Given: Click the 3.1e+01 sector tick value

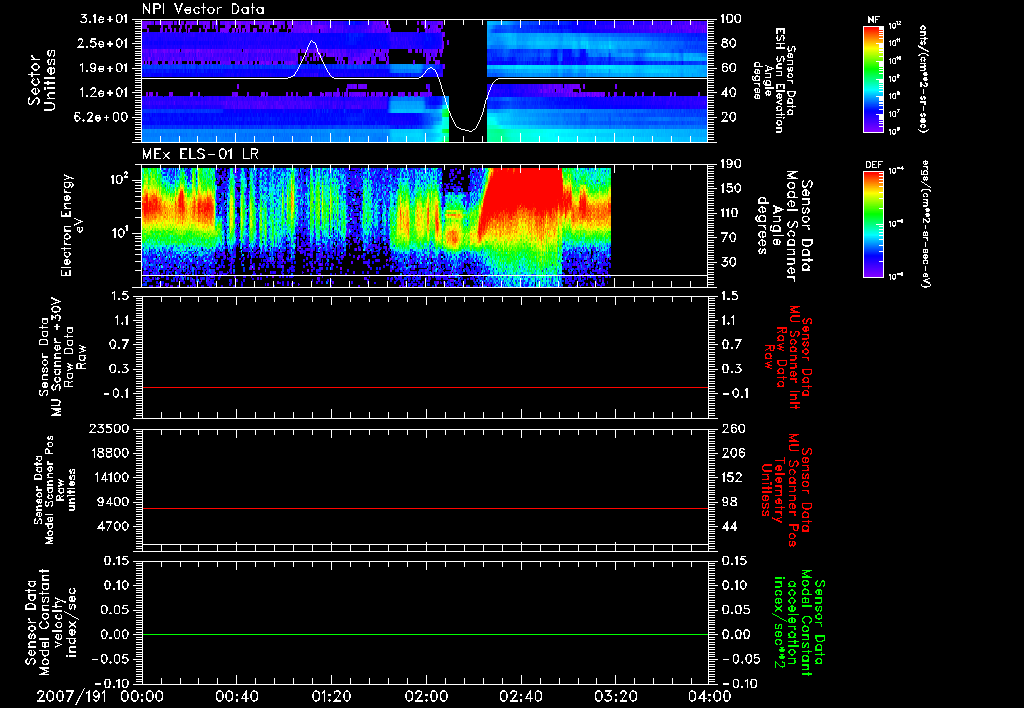Looking at the screenshot, I should [104, 19].
